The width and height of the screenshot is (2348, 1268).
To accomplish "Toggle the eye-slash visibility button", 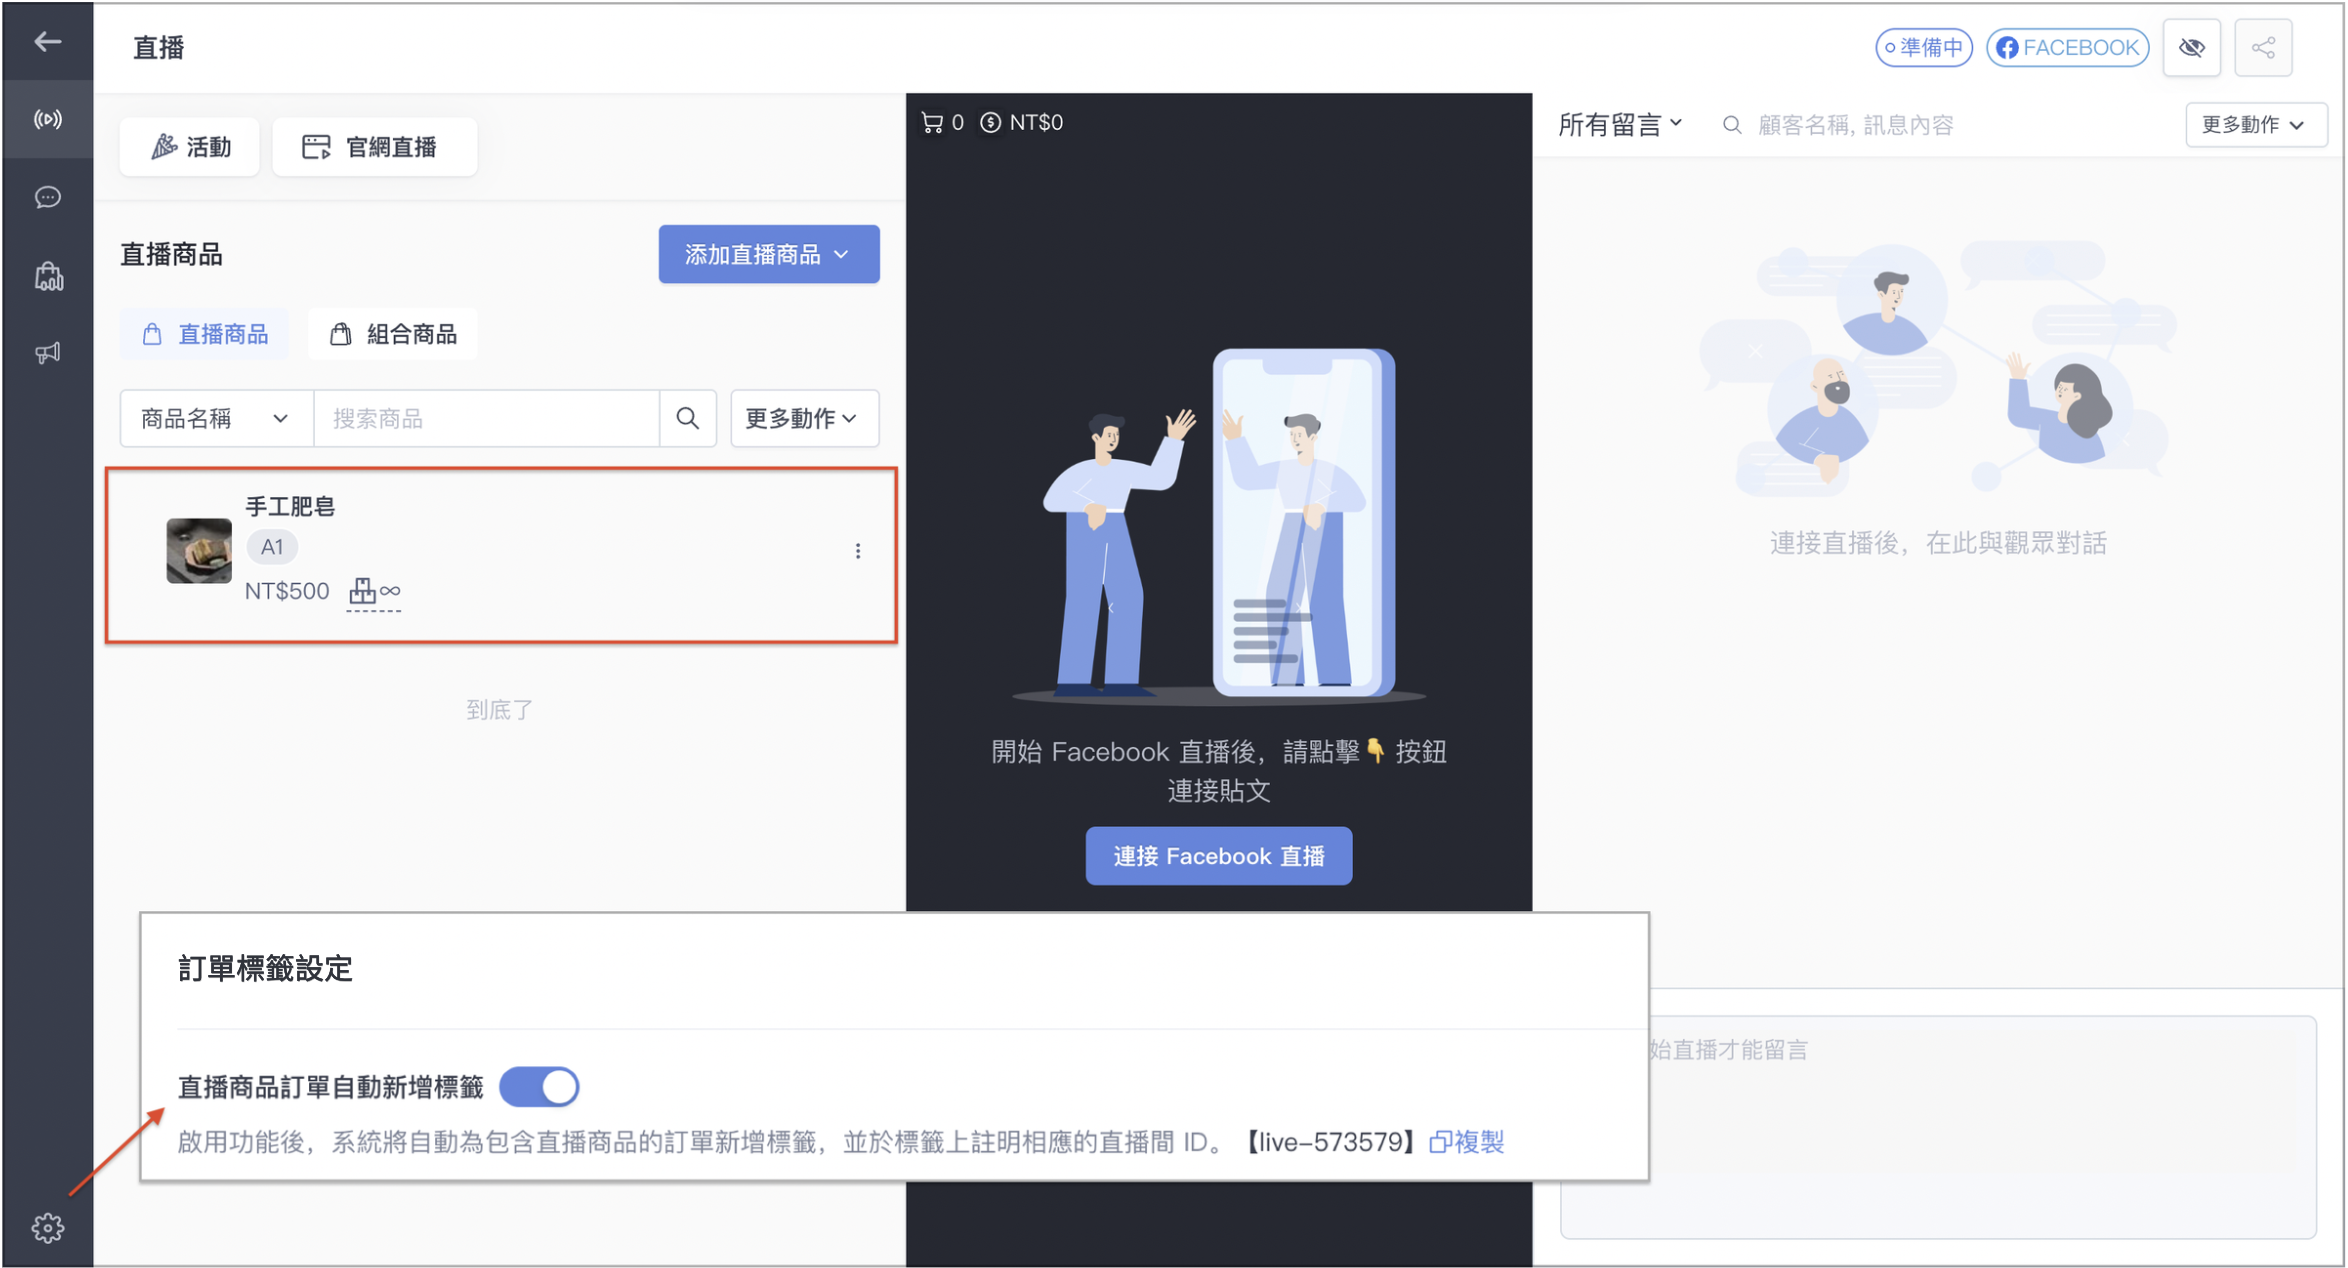I will coord(2191,47).
